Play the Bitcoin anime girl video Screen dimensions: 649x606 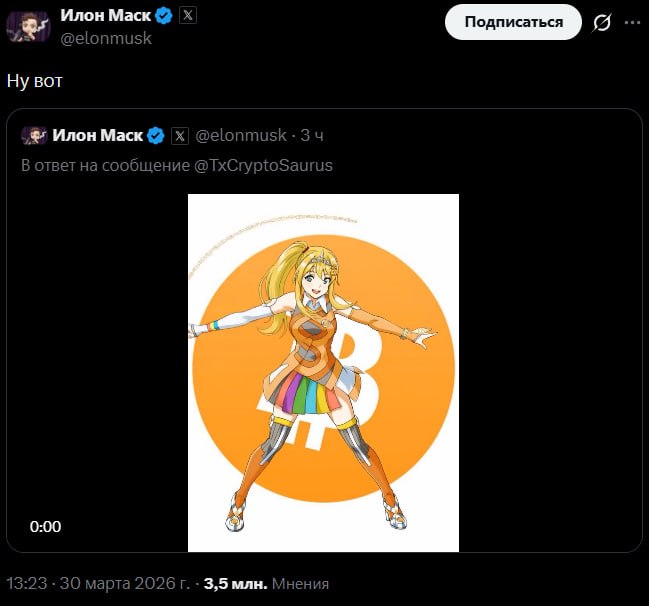tap(323, 372)
